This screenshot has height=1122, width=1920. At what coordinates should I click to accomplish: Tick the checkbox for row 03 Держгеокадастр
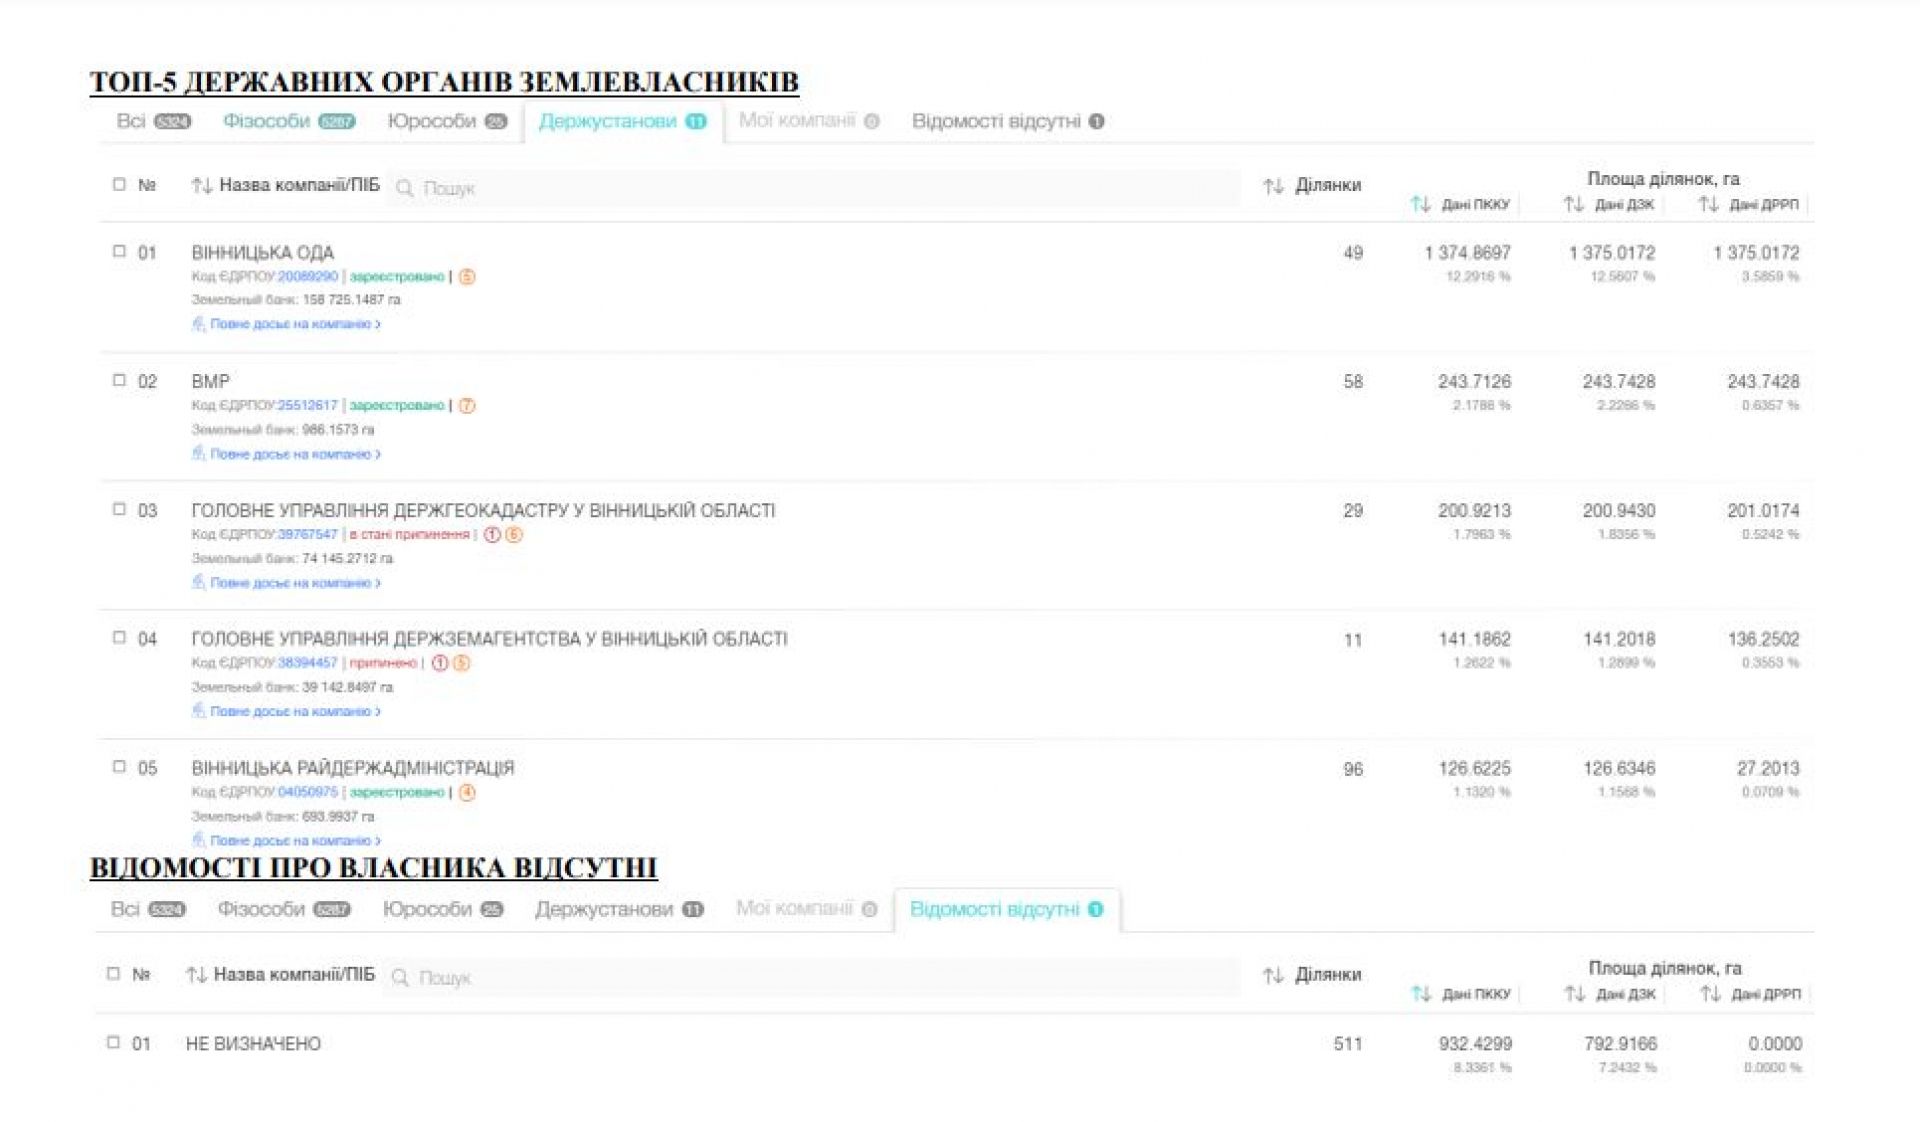[119, 509]
